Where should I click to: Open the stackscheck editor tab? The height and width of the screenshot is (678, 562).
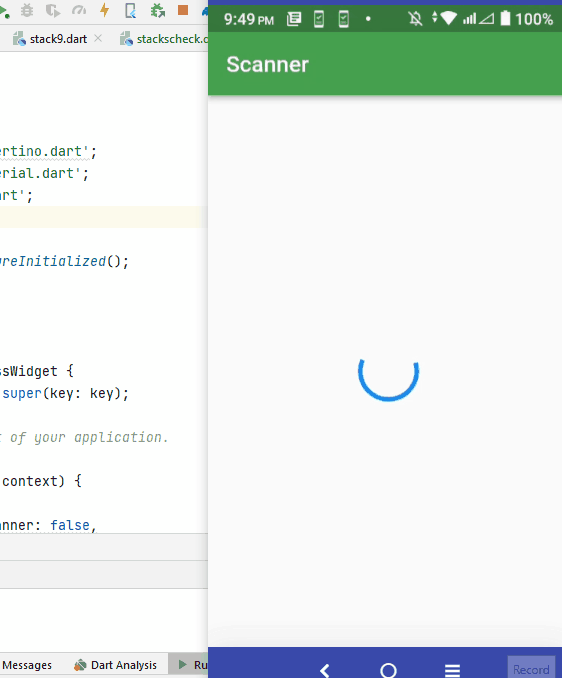point(163,39)
